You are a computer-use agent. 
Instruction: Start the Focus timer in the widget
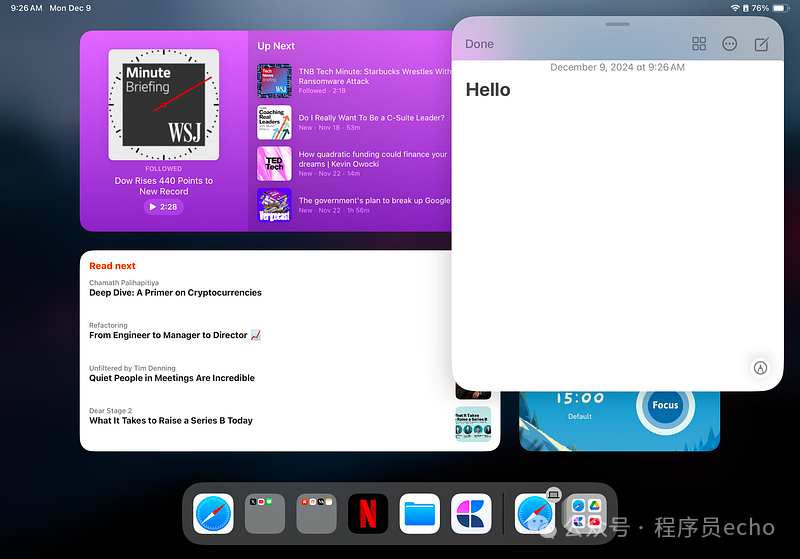coord(665,405)
